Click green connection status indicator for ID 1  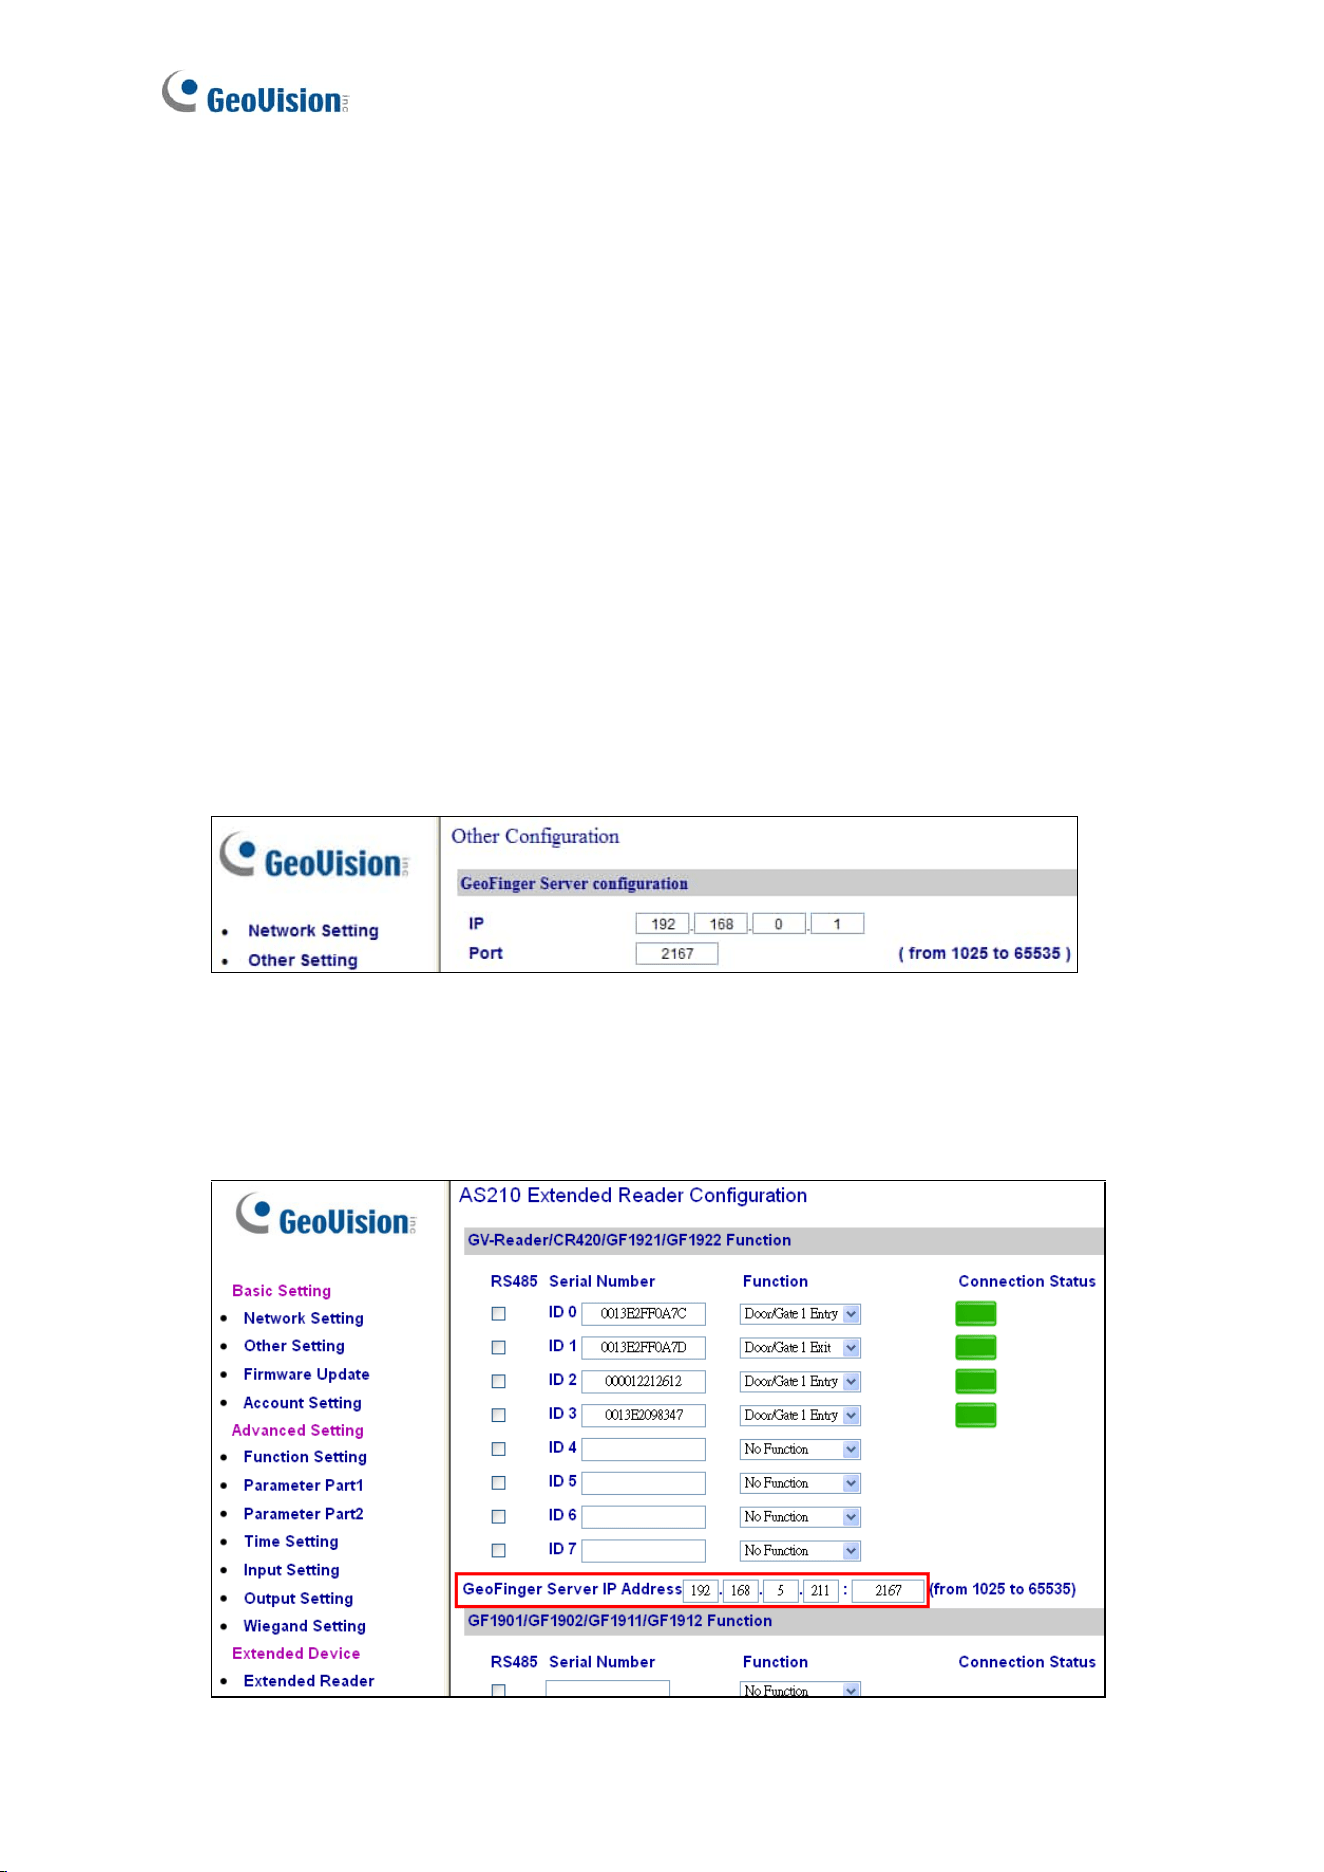[x=975, y=1347]
